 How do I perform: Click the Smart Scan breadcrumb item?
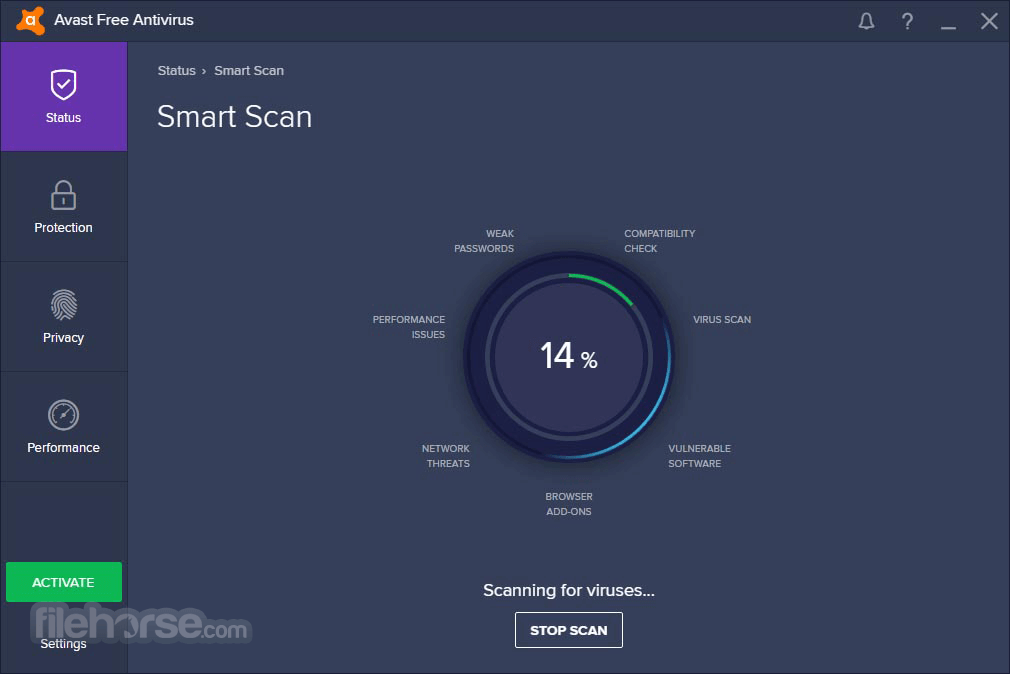249,71
